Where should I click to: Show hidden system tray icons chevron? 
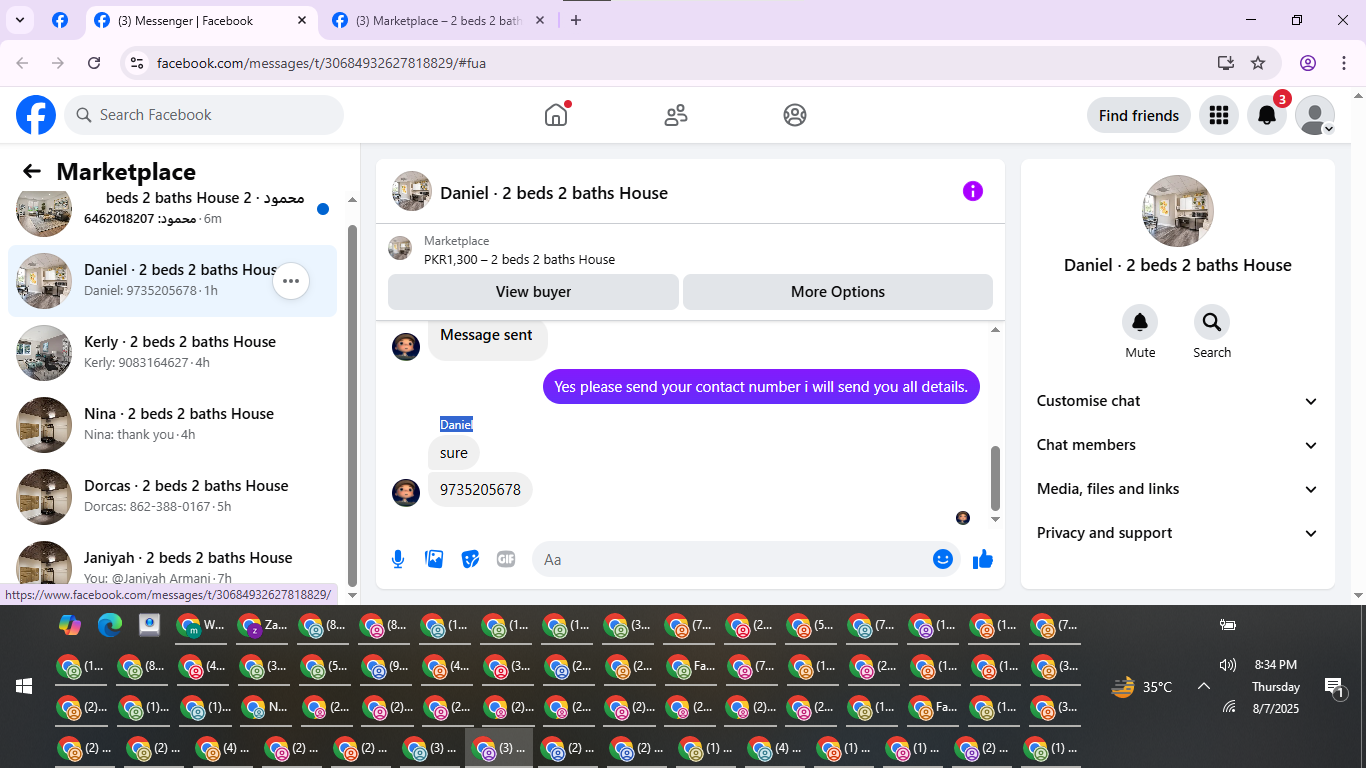point(1204,686)
